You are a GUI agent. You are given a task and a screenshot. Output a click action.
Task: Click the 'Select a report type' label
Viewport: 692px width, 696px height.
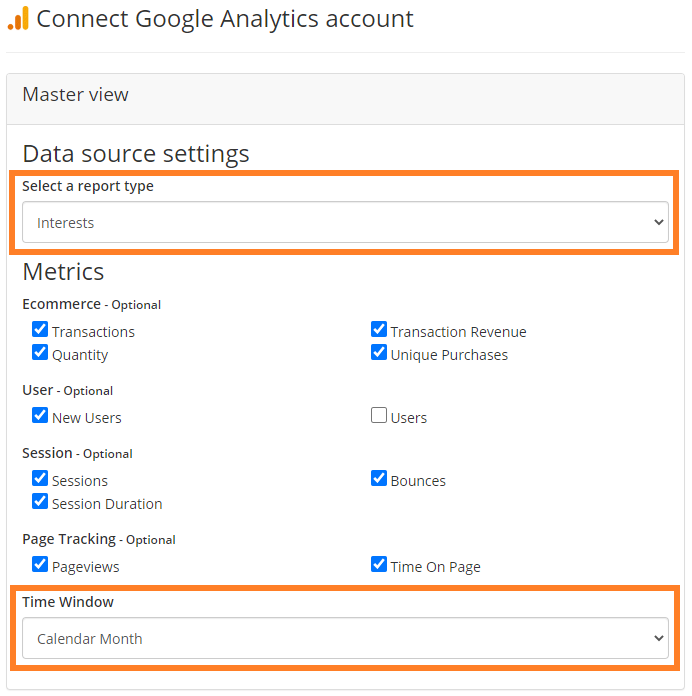tap(88, 186)
